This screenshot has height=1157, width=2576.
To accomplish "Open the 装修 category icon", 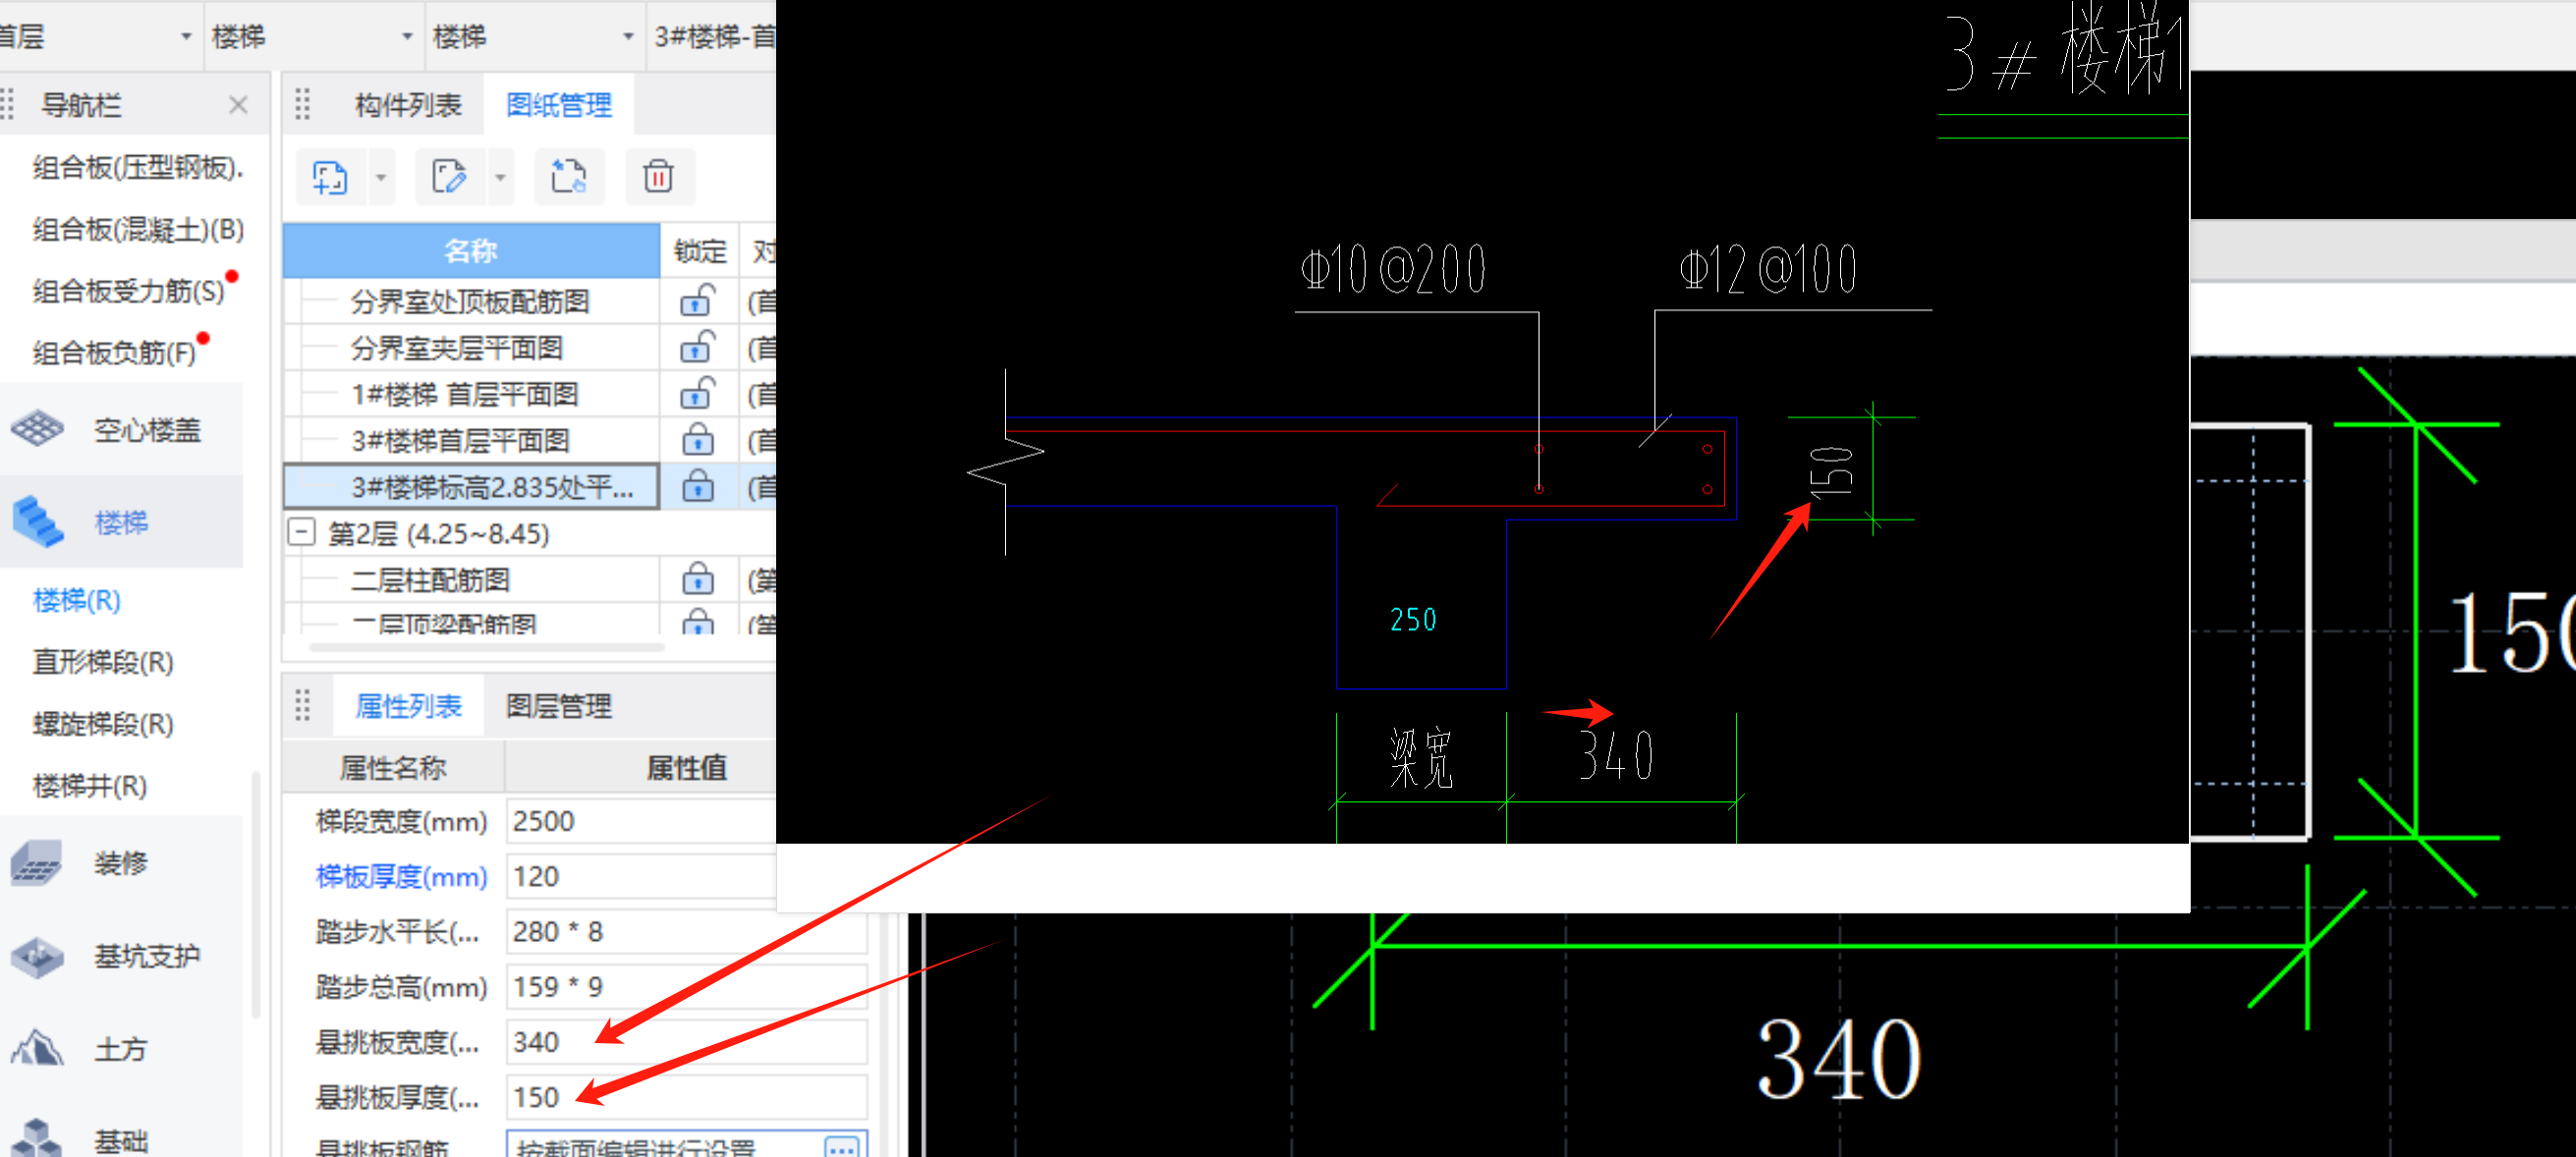I will click(38, 862).
